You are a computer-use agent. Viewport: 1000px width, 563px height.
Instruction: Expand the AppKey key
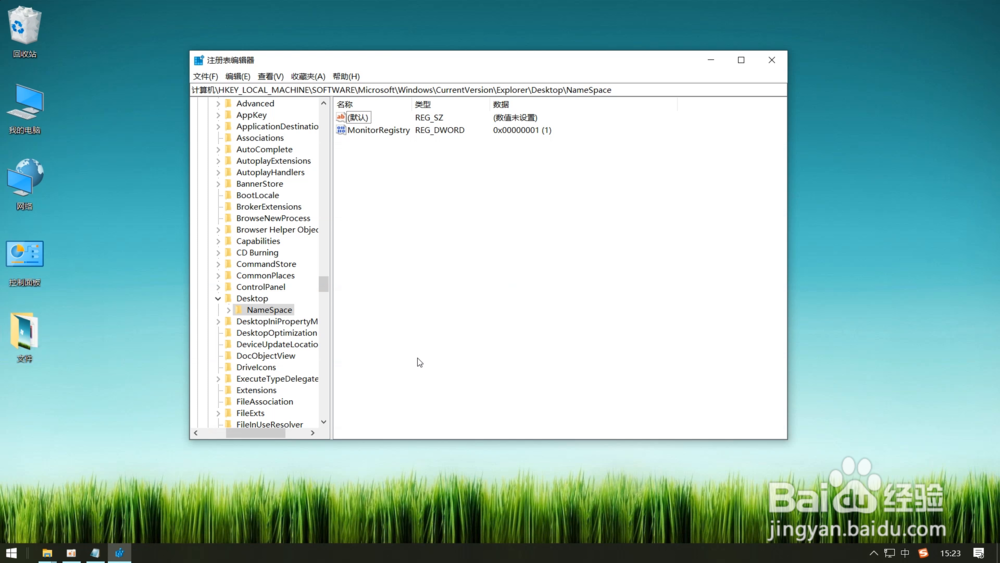[x=218, y=115]
